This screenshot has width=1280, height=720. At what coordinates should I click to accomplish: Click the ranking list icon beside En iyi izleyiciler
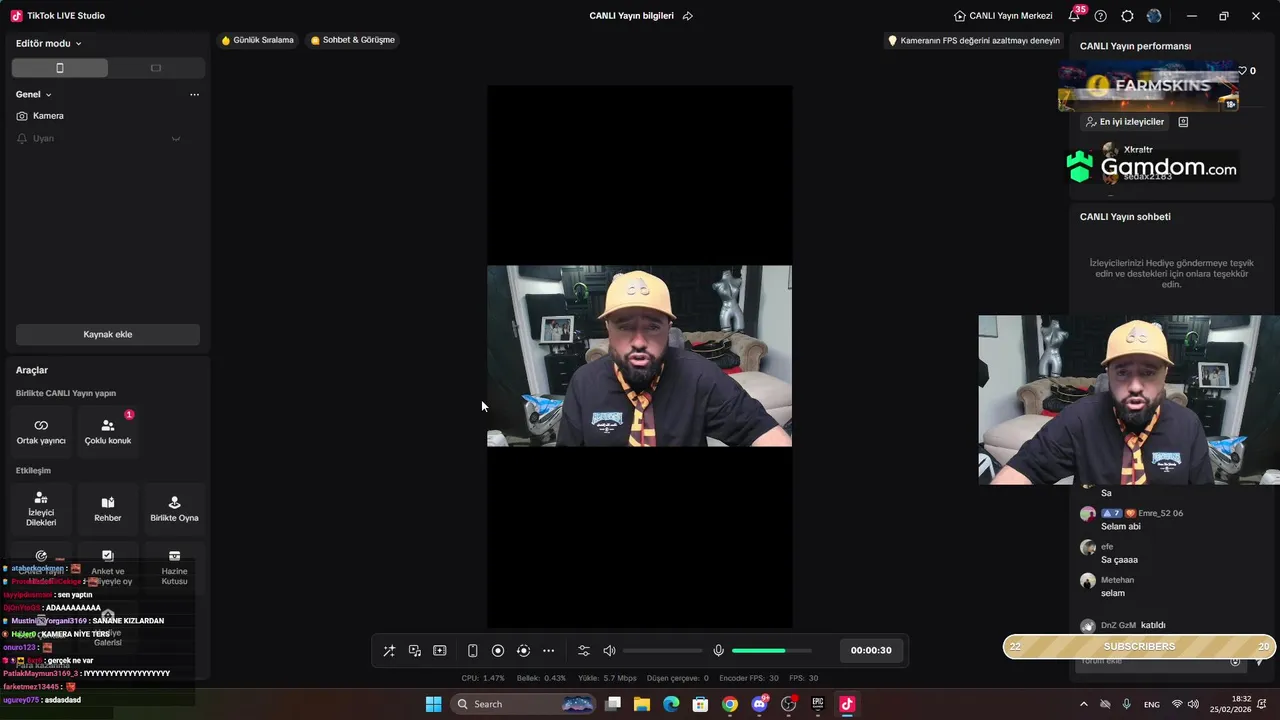pyautogui.click(x=1183, y=122)
